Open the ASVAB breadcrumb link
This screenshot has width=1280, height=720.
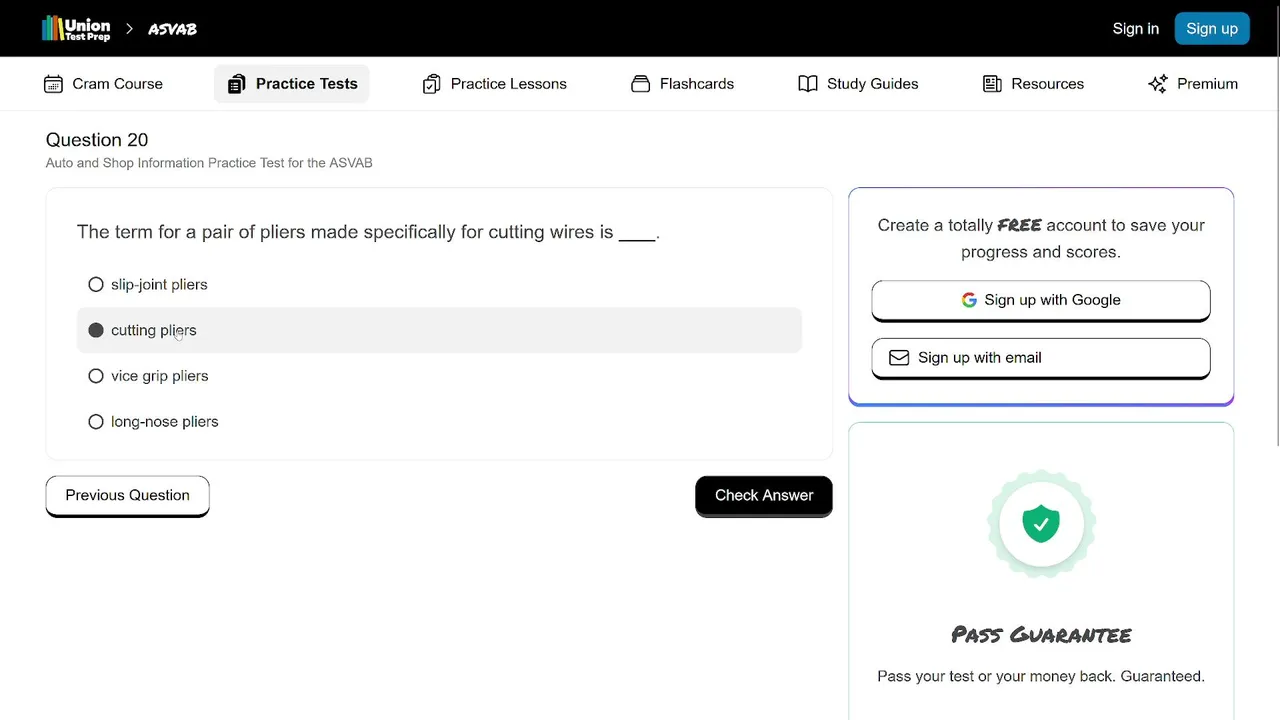172,29
